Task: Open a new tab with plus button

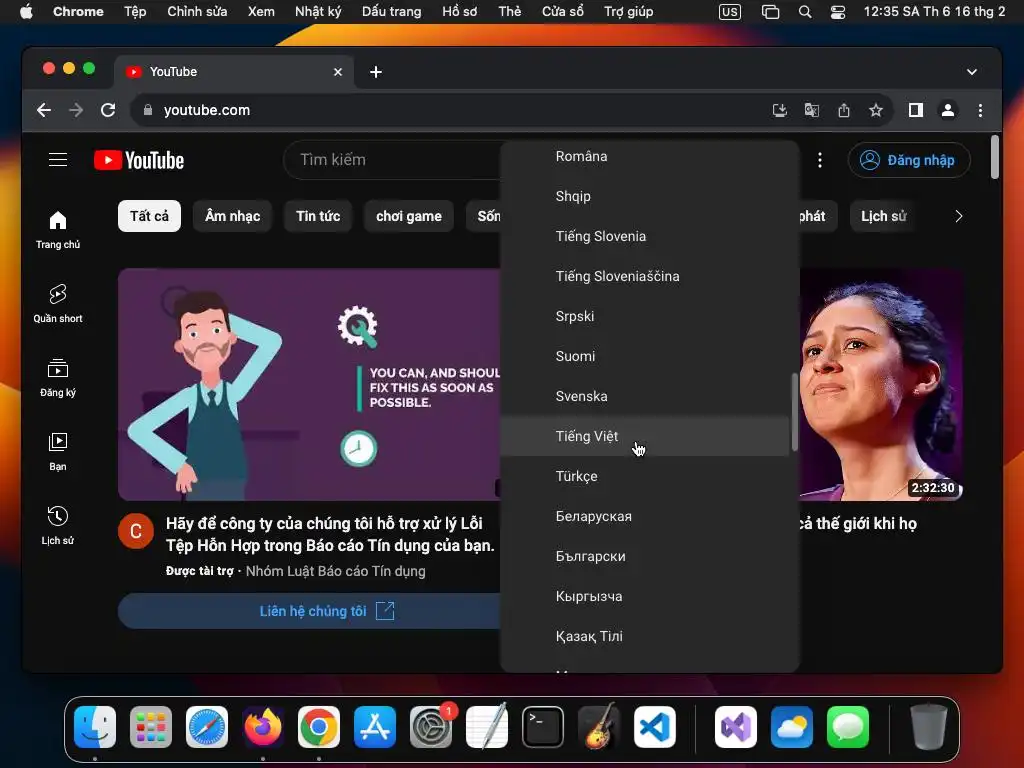Action: (376, 72)
